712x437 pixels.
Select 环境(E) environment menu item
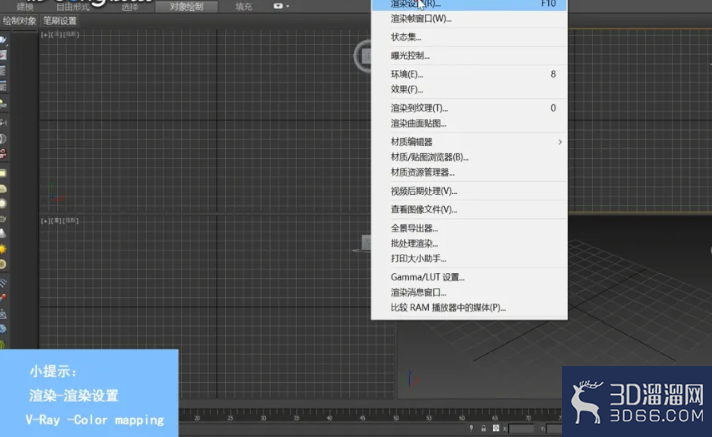click(x=470, y=74)
